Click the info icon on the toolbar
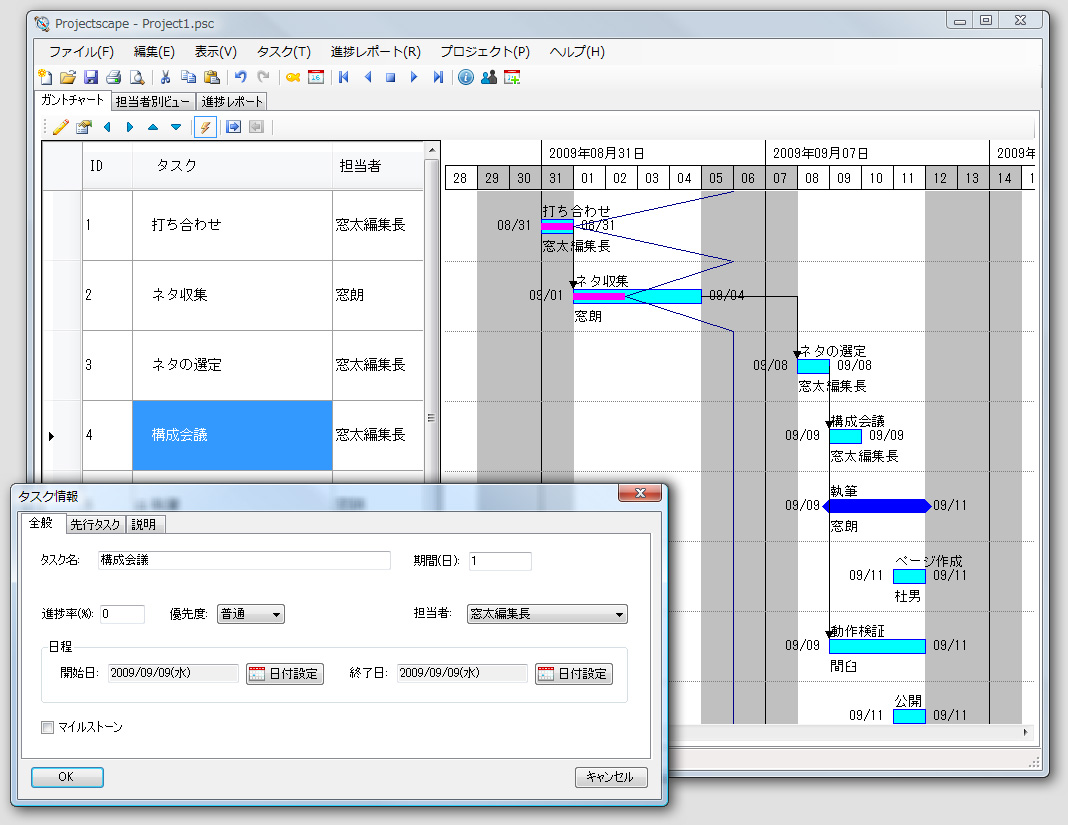The image size is (1068, 825). tap(465, 76)
